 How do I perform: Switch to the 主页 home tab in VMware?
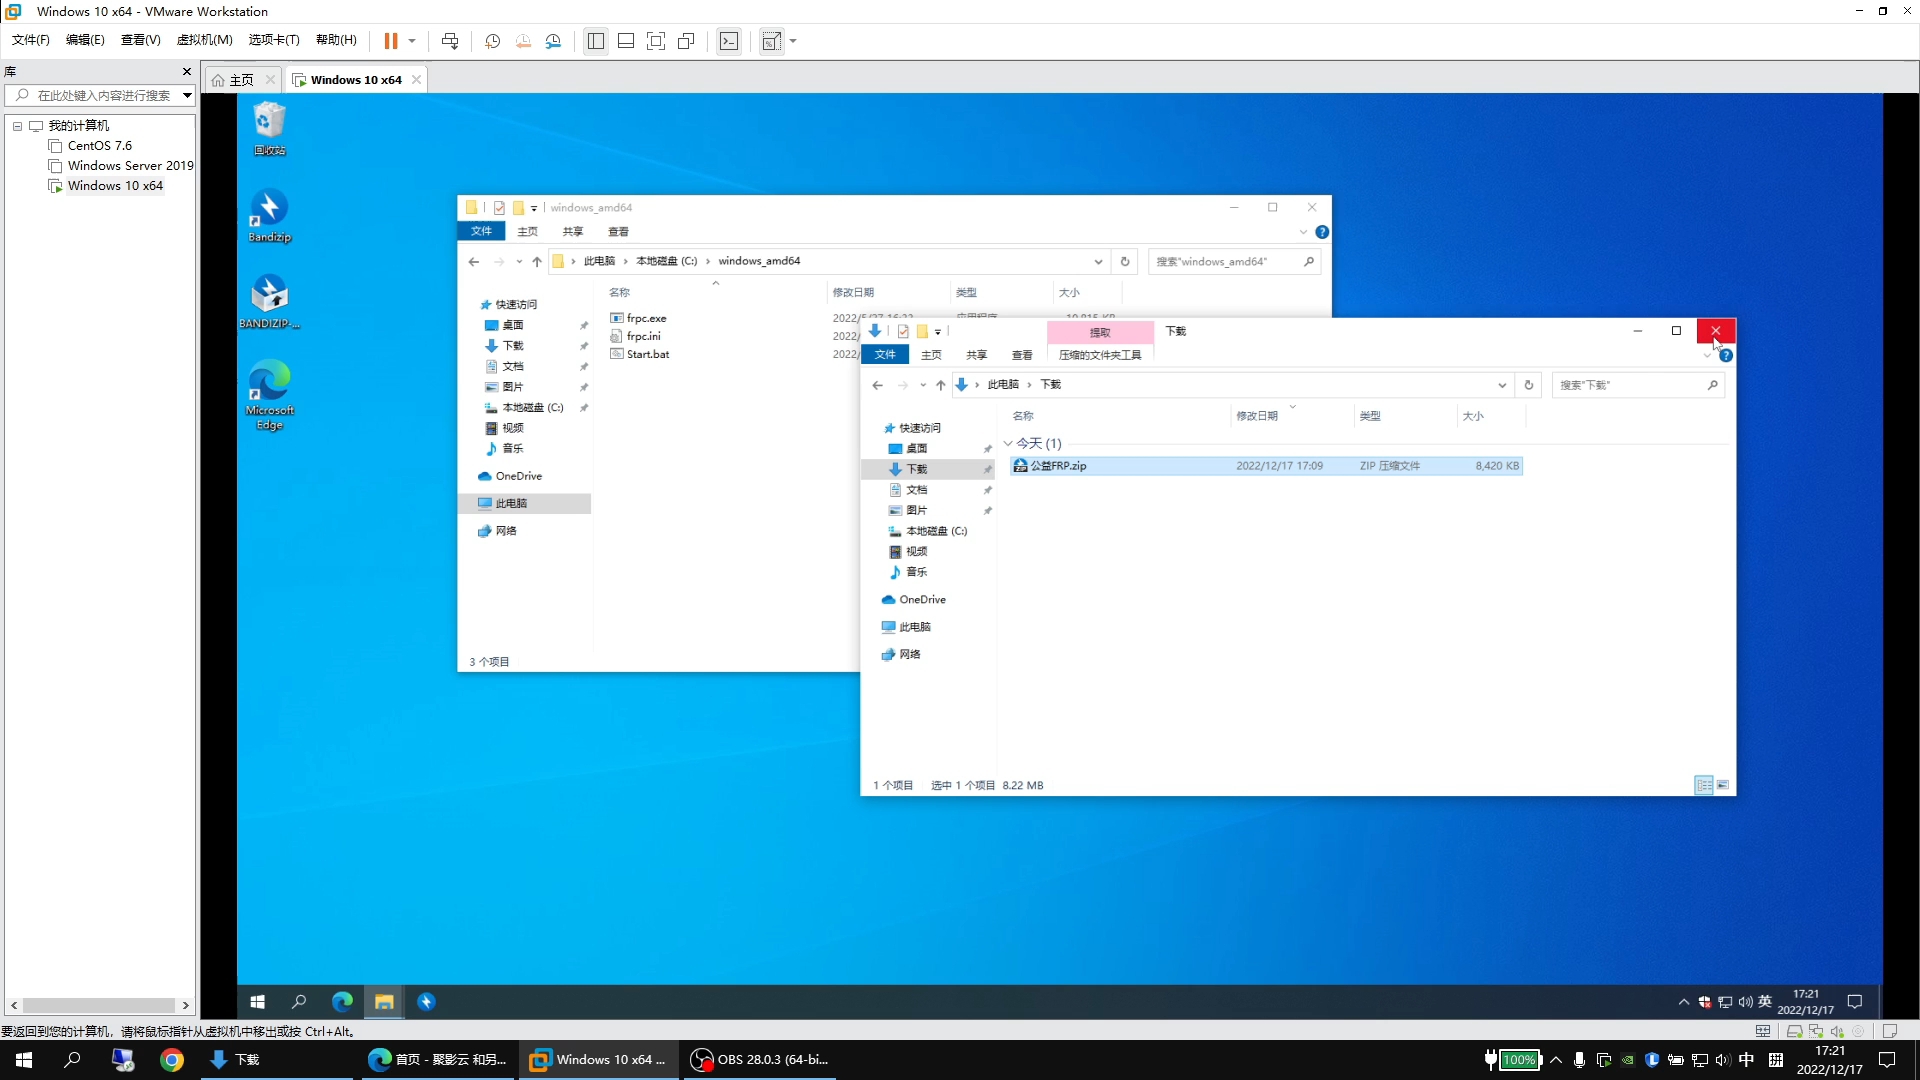[242, 80]
